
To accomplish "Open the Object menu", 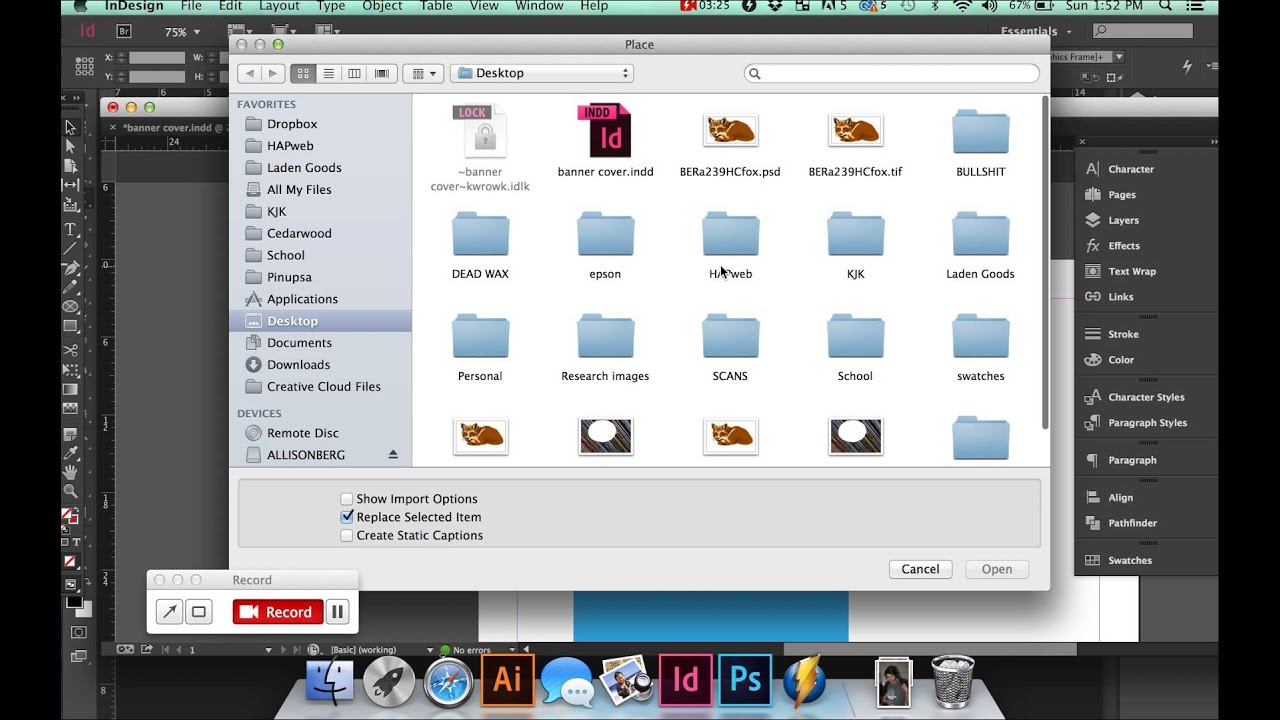I will click(x=382, y=7).
